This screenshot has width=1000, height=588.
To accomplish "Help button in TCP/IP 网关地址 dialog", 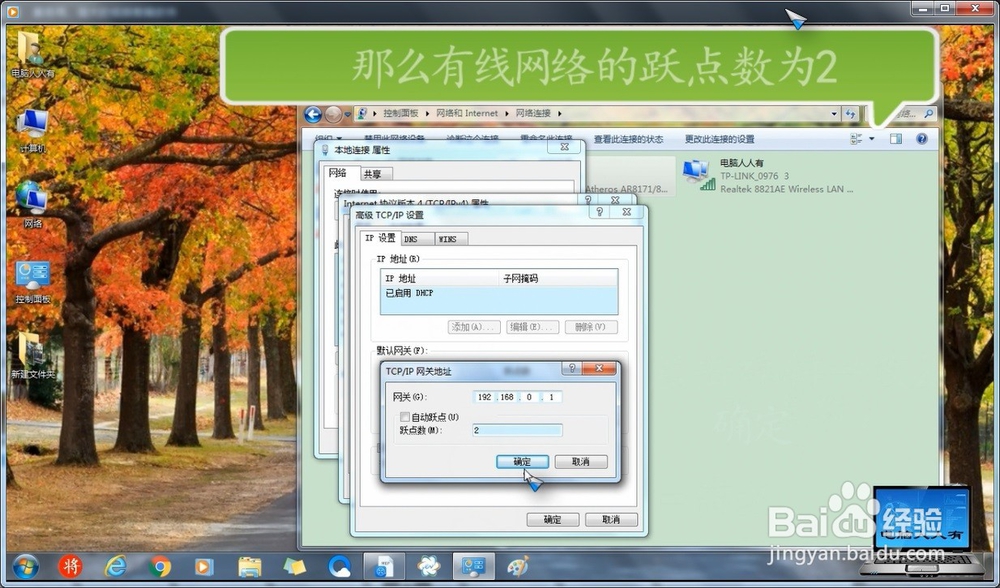I will click(x=572, y=368).
